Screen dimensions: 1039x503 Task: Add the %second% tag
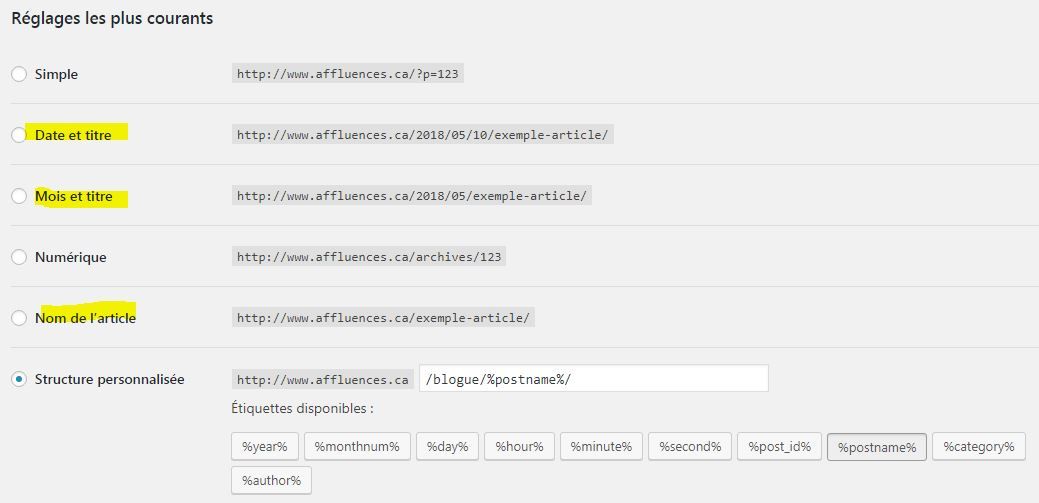[x=690, y=447]
